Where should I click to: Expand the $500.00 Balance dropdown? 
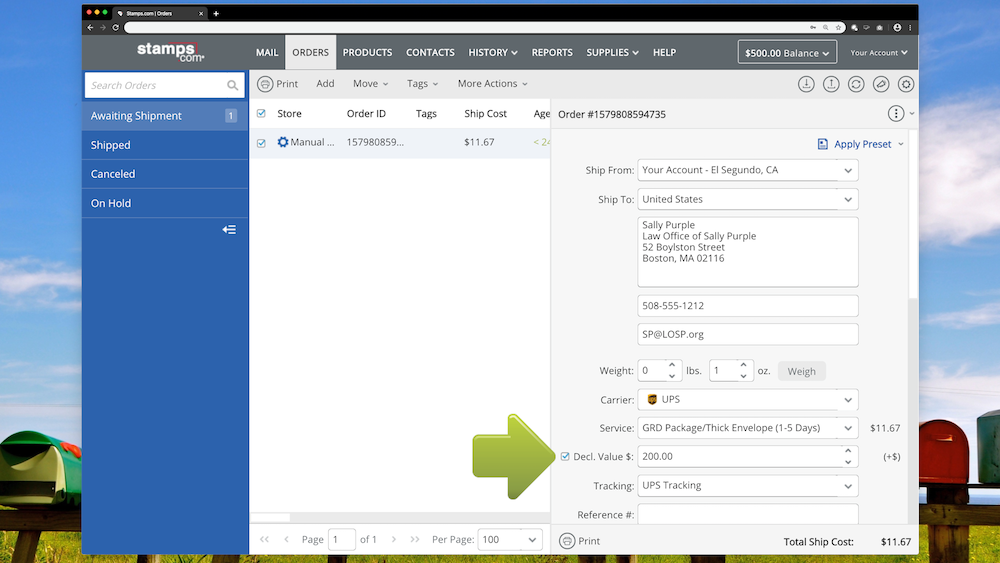tap(787, 52)
